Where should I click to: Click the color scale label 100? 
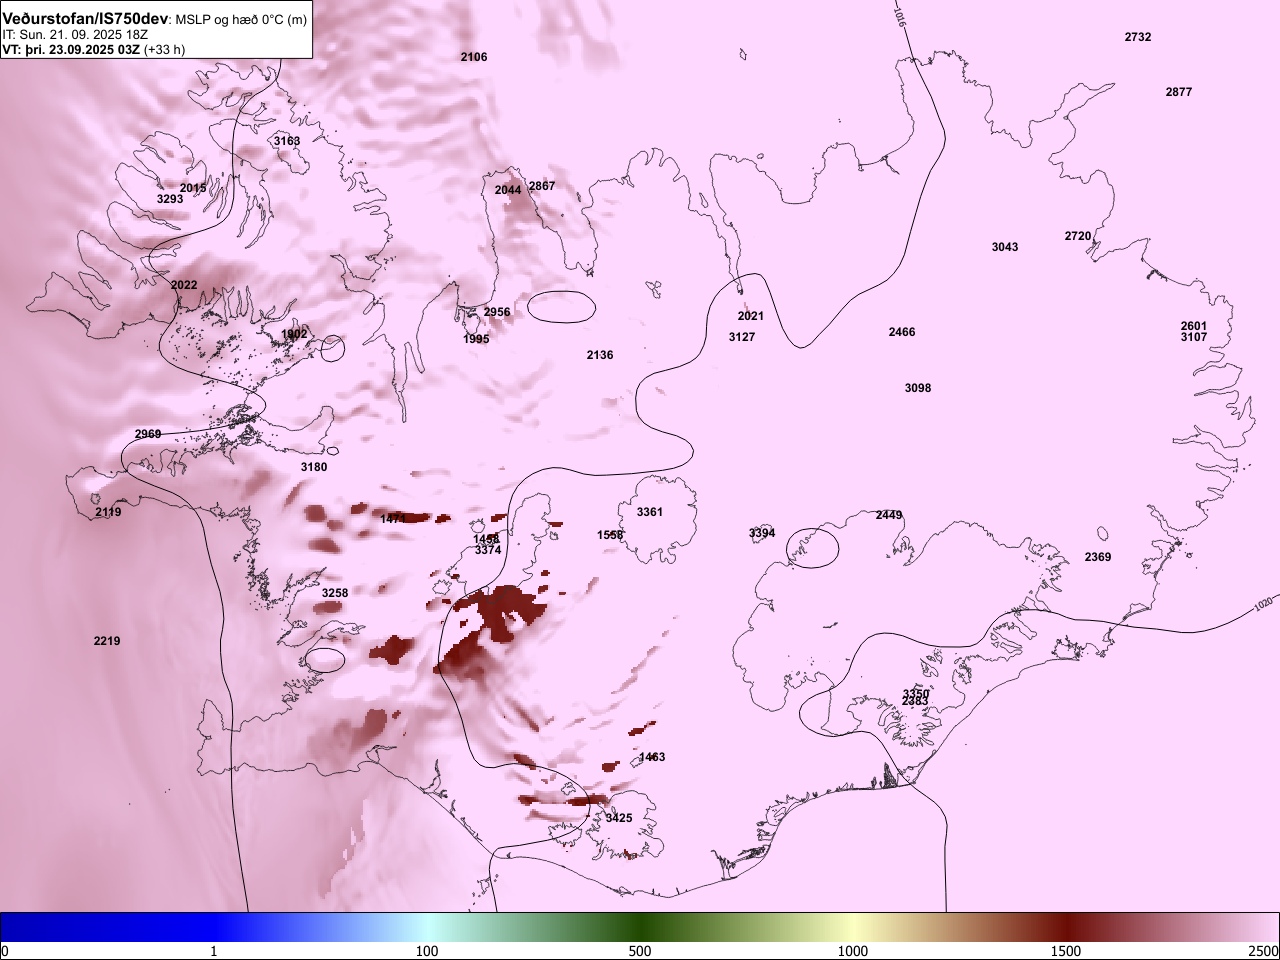427,951
